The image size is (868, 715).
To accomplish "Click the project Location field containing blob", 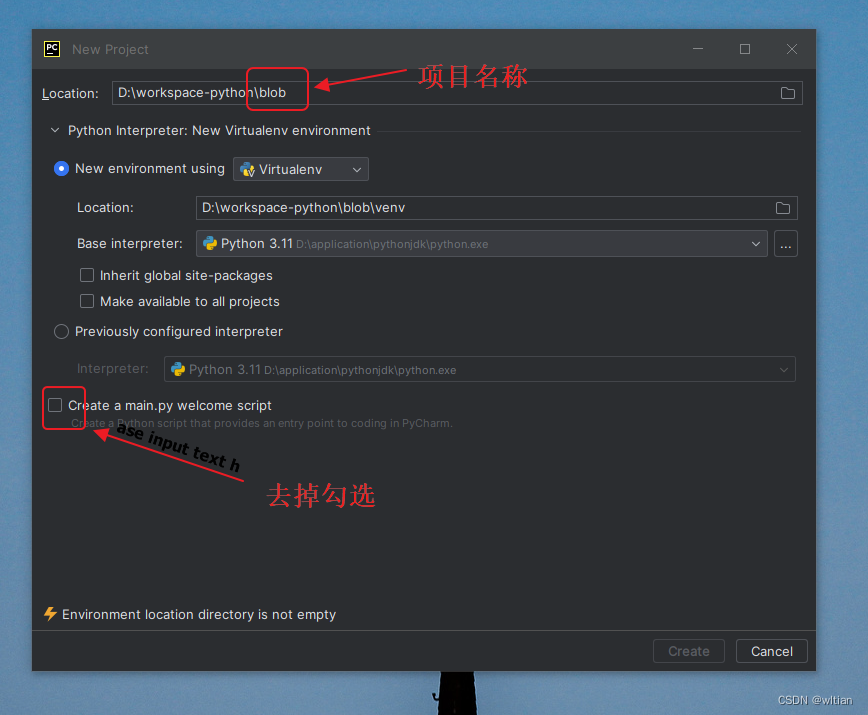I will 457,93.
